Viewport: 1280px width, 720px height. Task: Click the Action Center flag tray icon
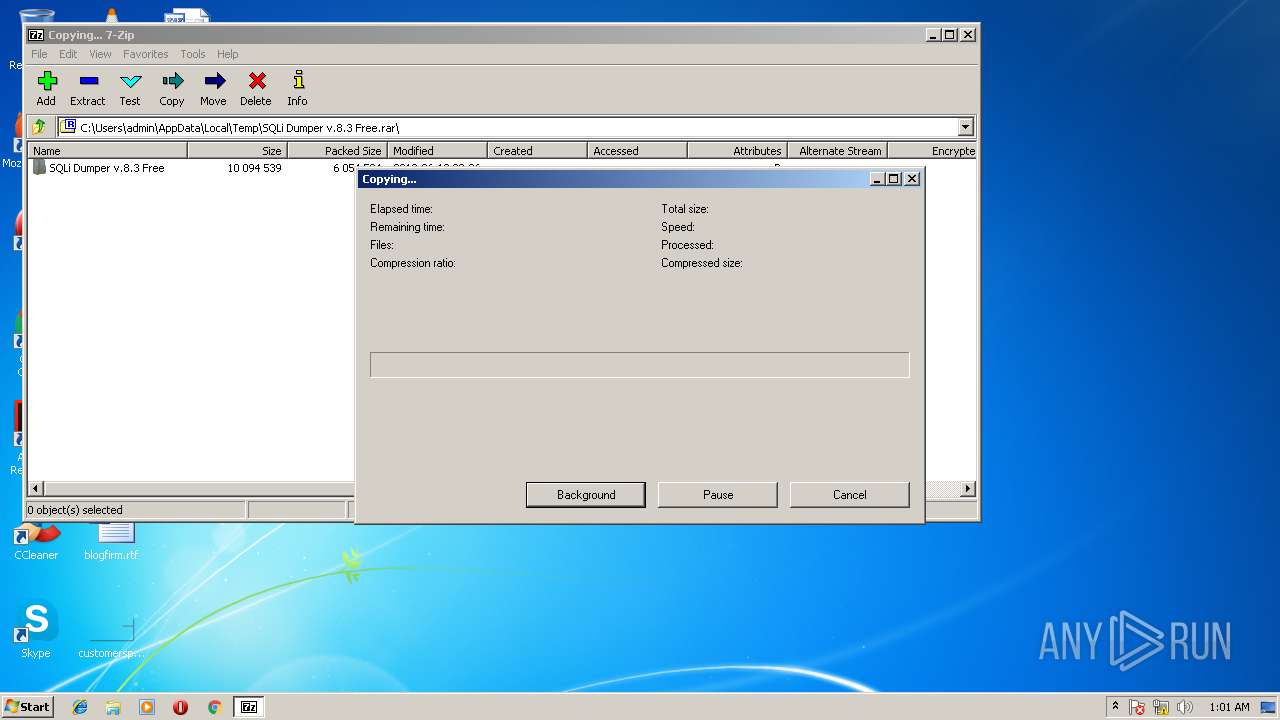[x=1137, y=707]
